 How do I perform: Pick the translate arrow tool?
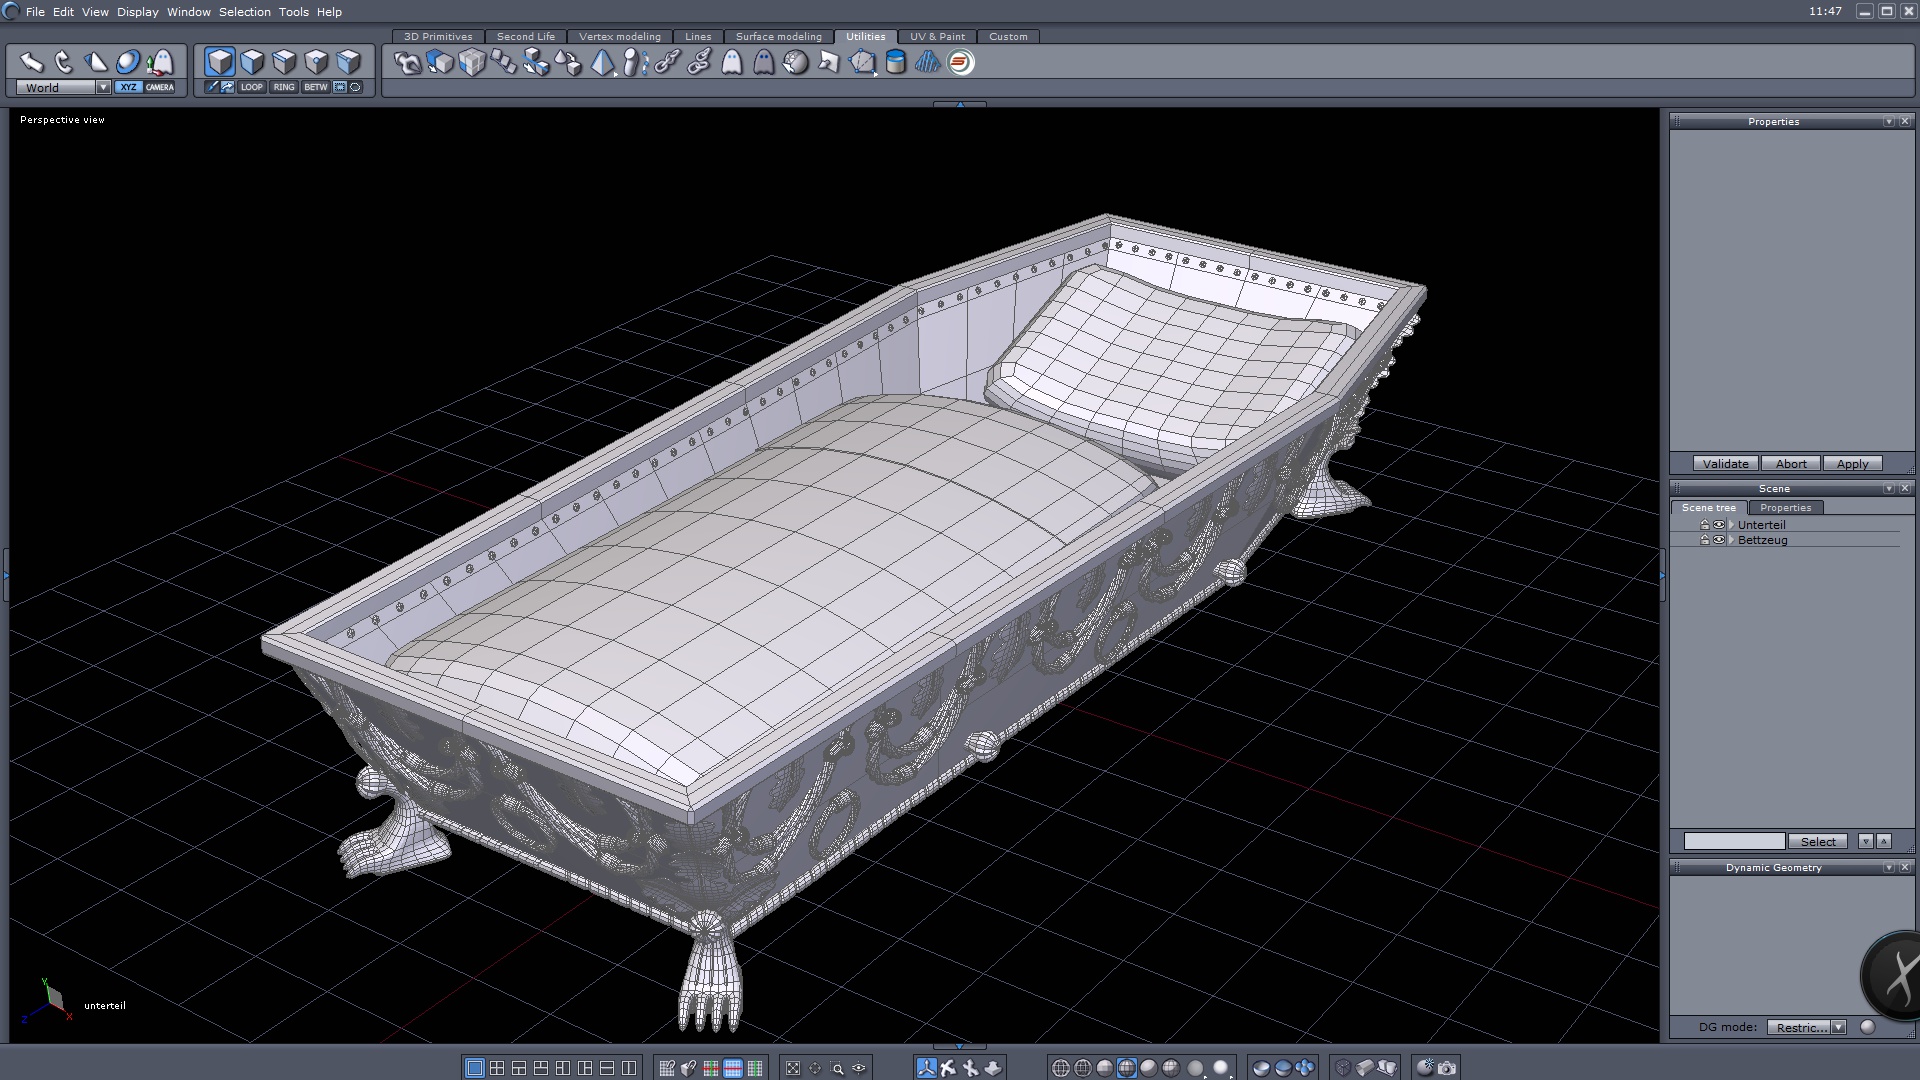coord(32,62)
